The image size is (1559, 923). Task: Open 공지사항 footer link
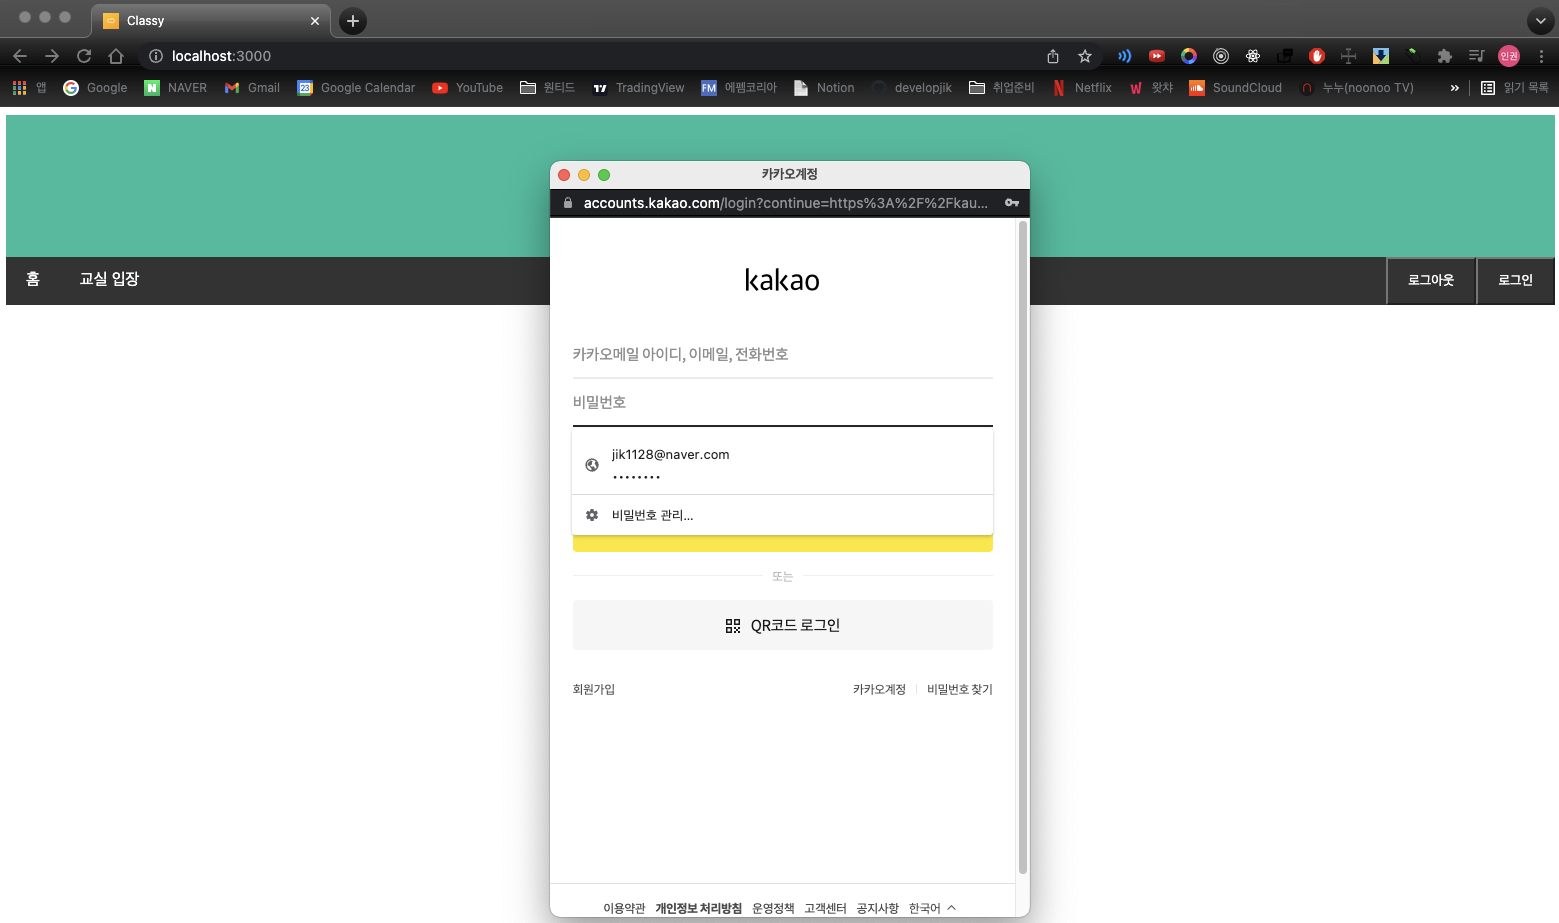pos(877,908)
